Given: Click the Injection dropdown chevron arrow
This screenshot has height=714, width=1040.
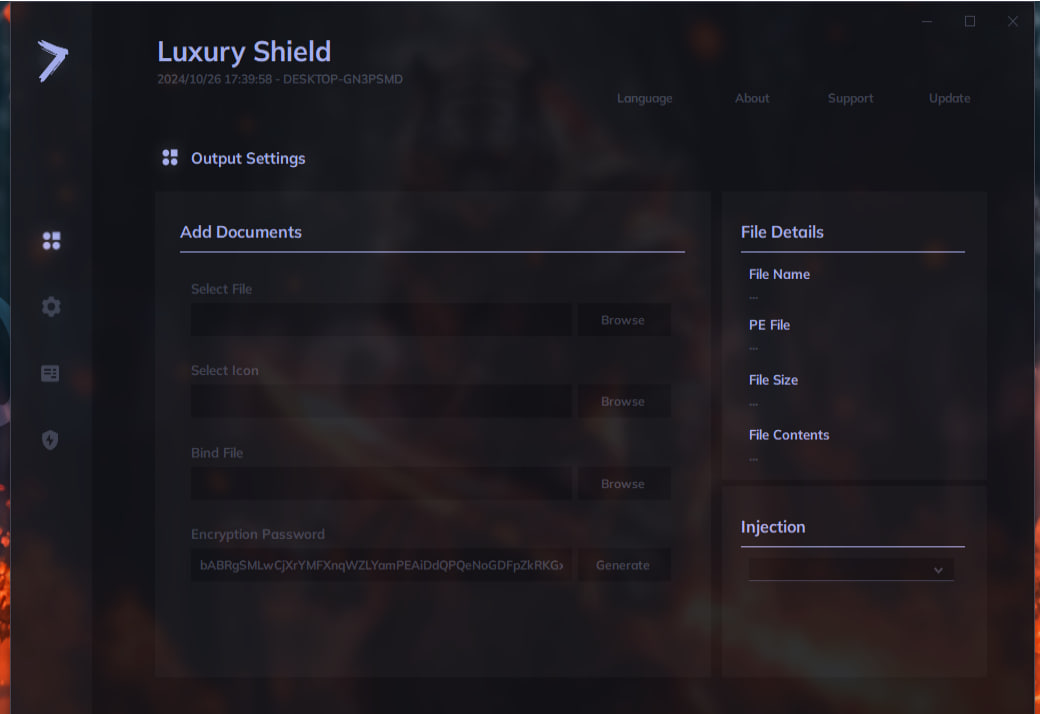Looking at the screenshot, I should point(938,570).
